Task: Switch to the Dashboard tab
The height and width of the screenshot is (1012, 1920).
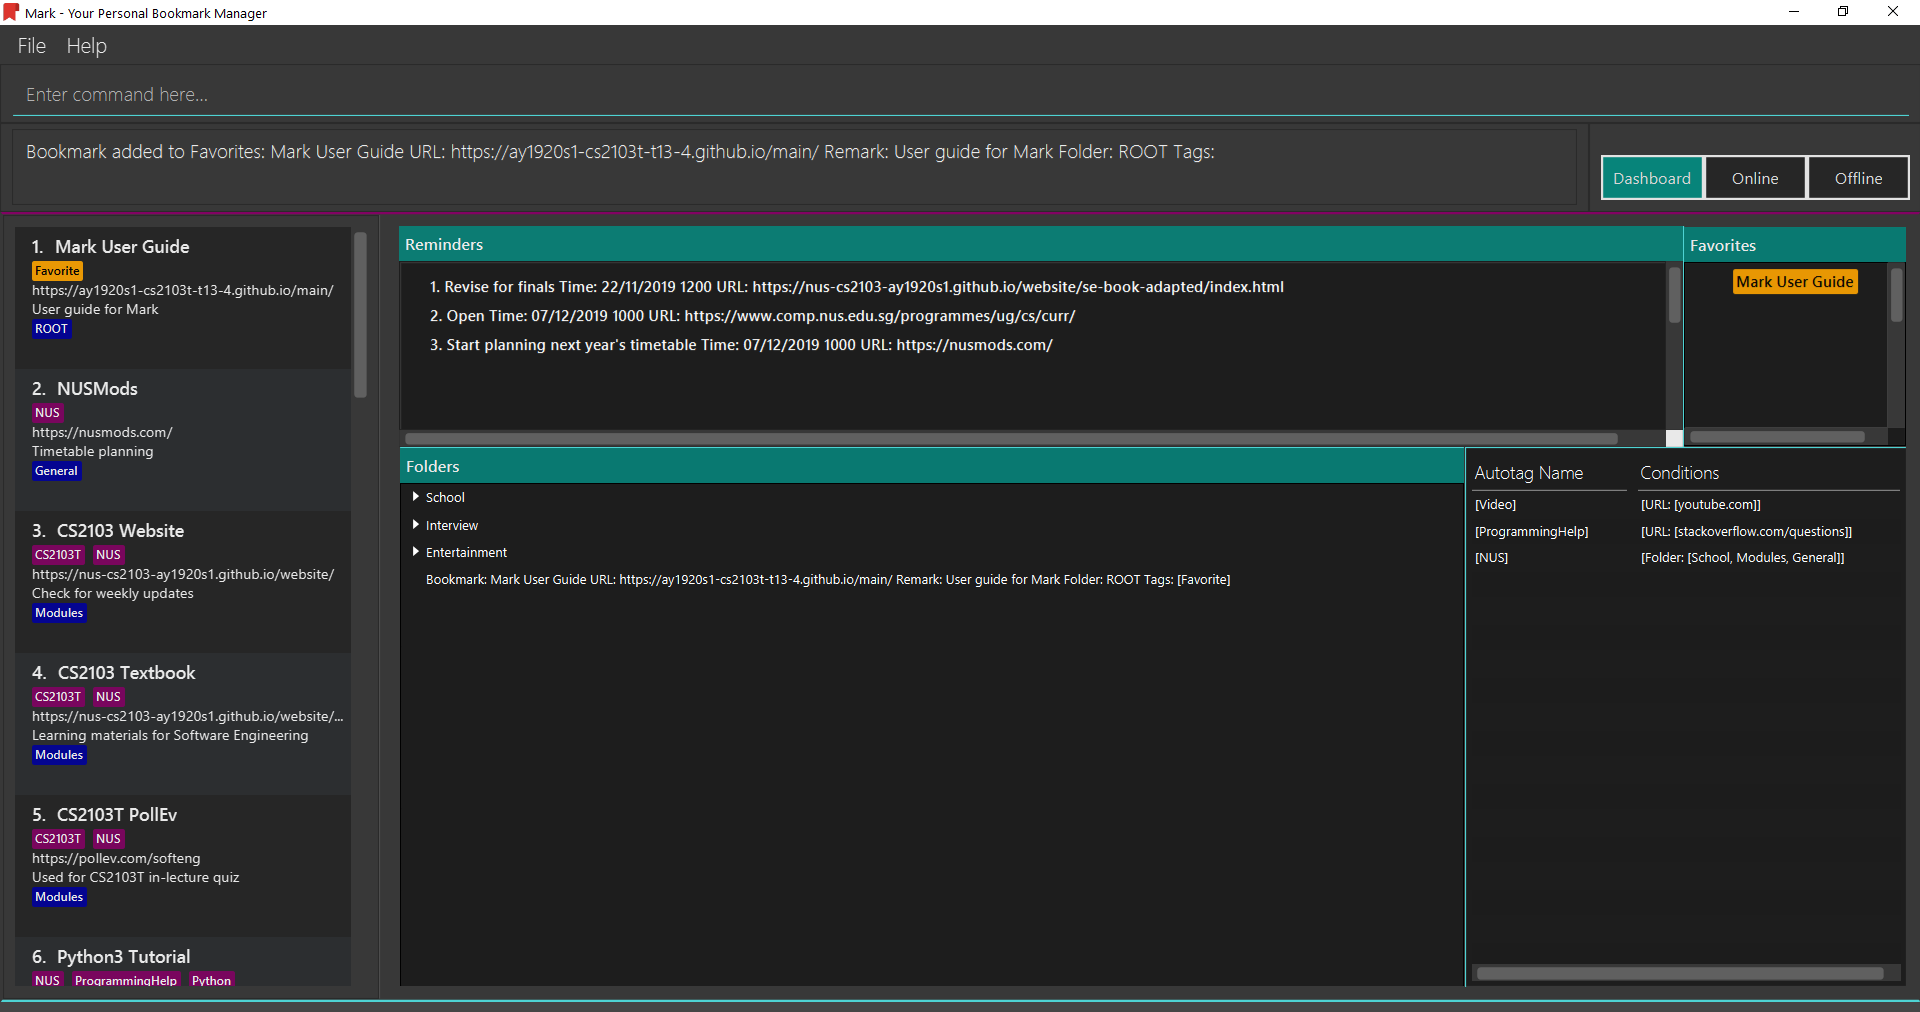Action: (1652, 178)
